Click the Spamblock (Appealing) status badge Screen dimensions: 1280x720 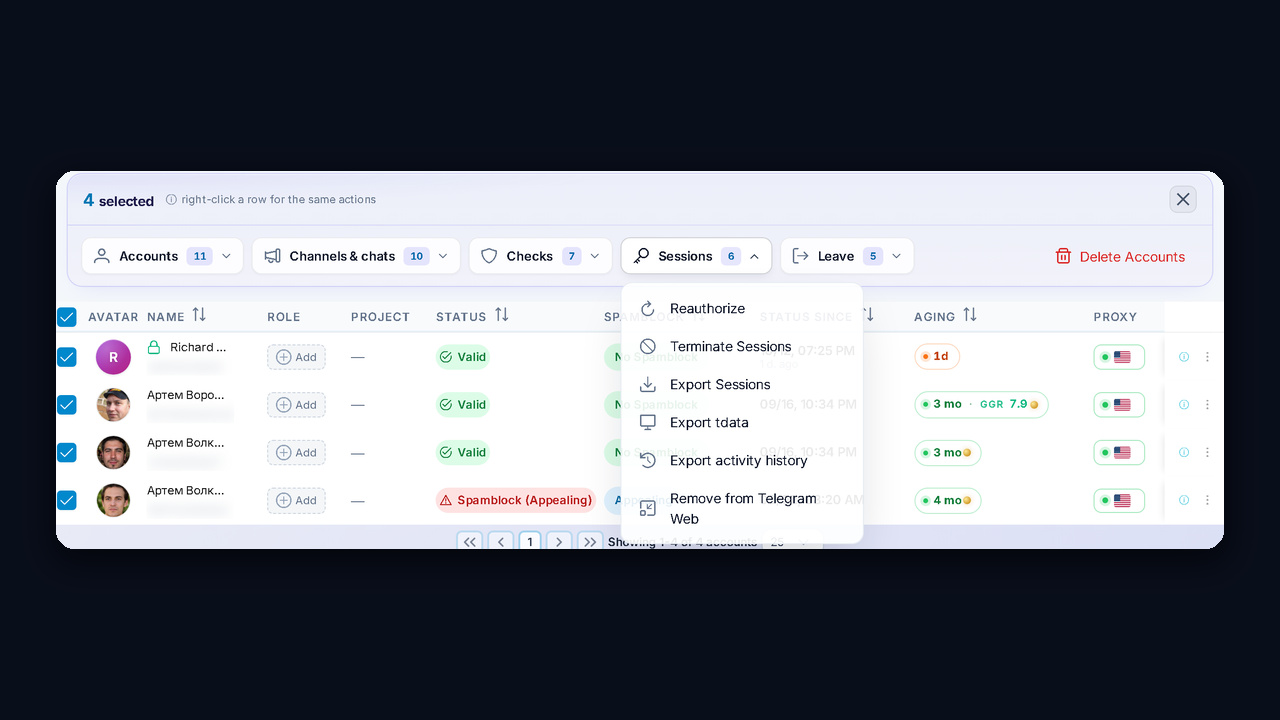pos(516,500)
